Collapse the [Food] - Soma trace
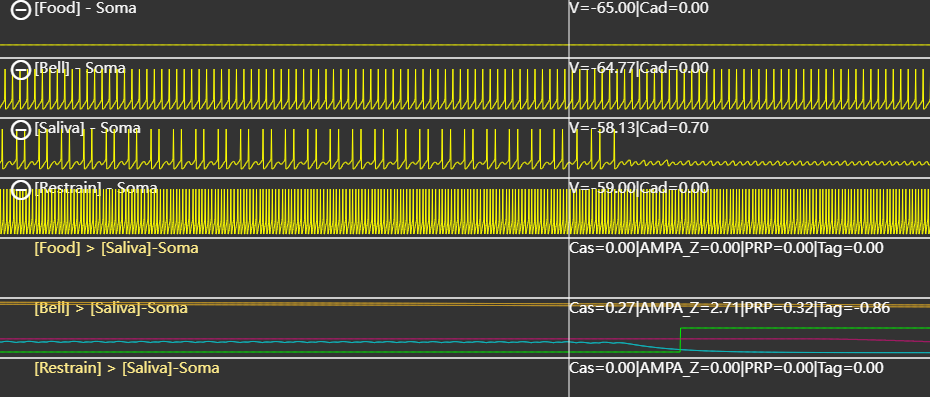Image resolution: width=930 pixels, height=397 pixels. tap(21, 10)
